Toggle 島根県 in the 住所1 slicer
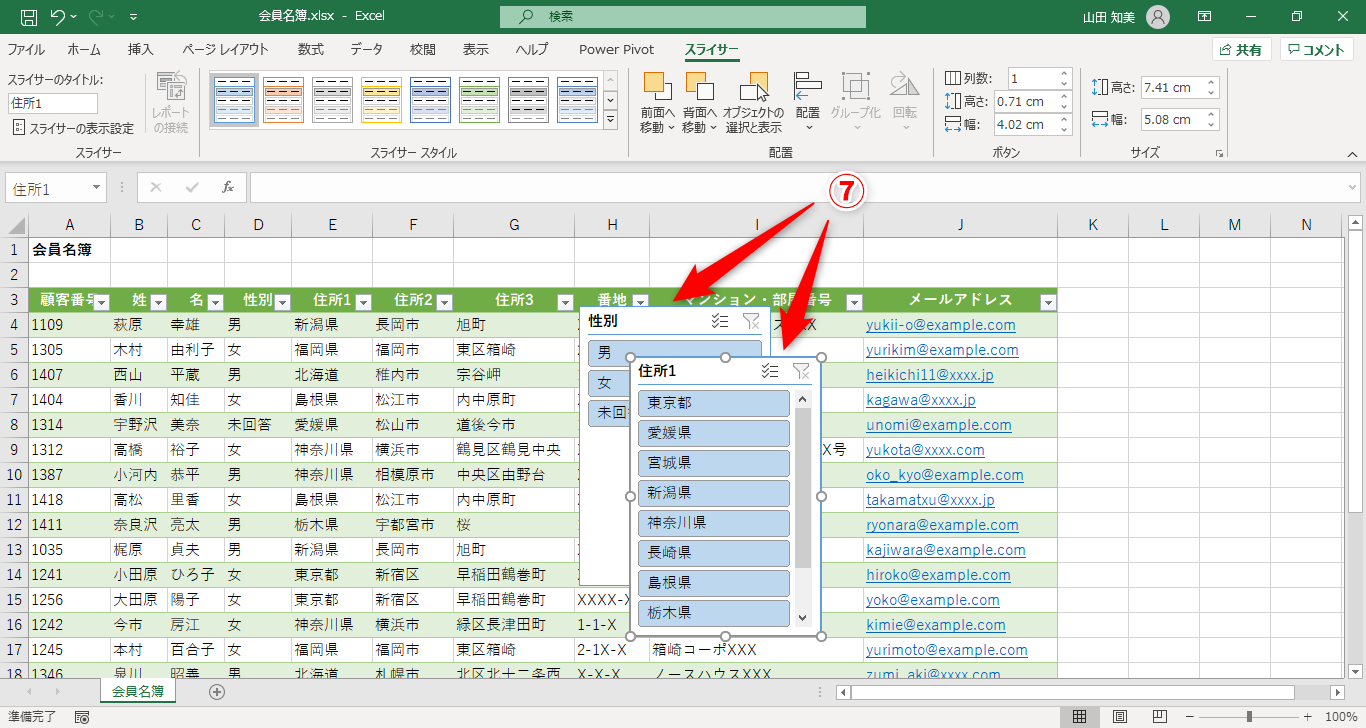This screenshot has width=1366, height=728. coord(714,582)
